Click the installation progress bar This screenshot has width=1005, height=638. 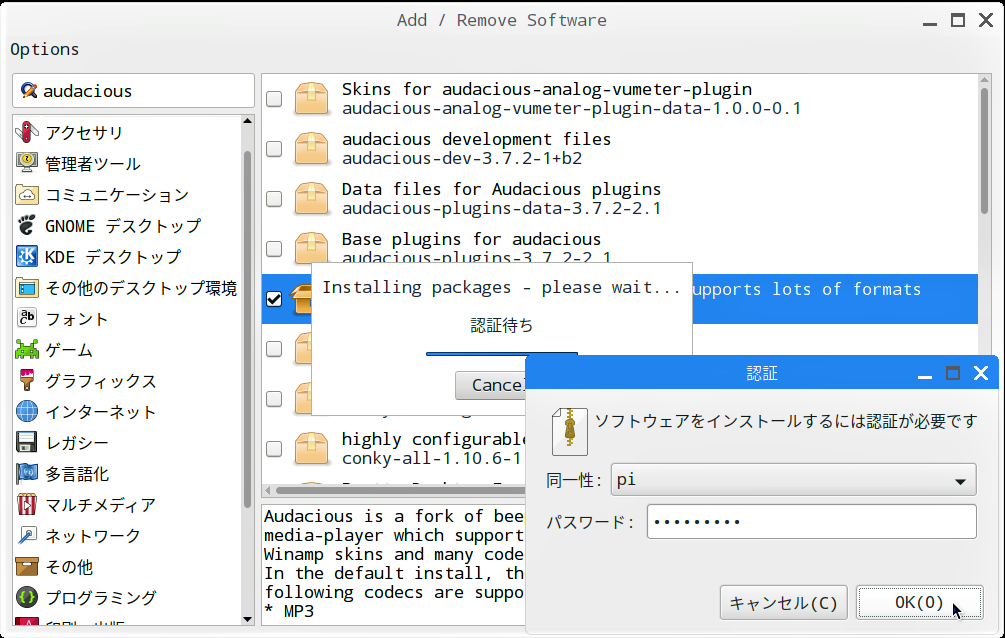501,353
